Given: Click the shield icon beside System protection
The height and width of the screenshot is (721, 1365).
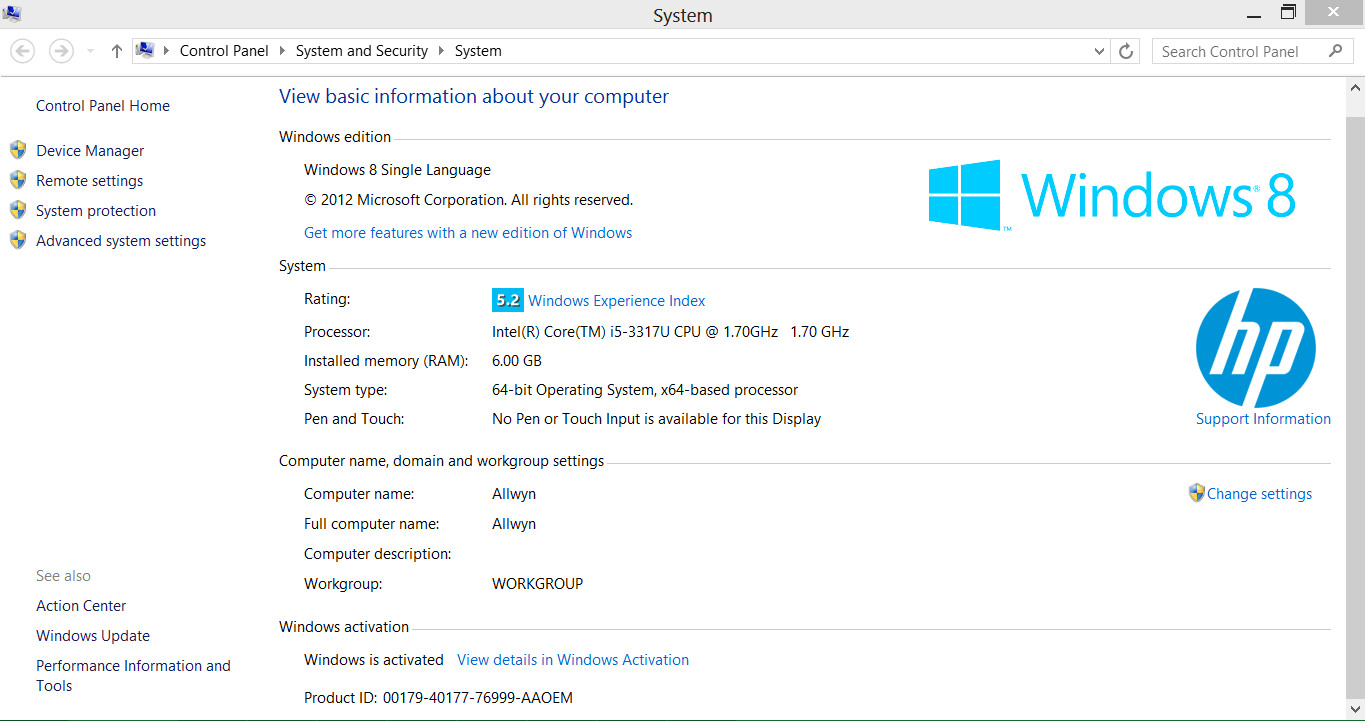Looking at the screenshot, I should [18, 210].
